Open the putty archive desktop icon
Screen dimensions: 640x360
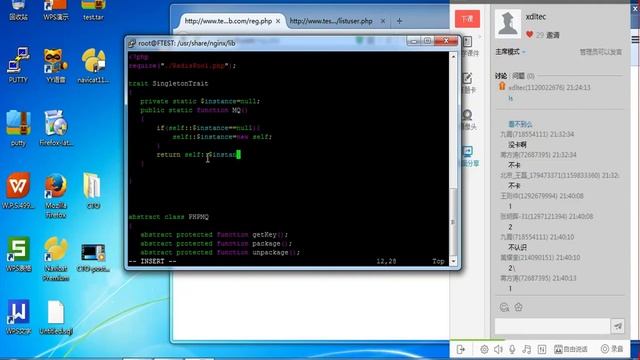coord(18,128)
